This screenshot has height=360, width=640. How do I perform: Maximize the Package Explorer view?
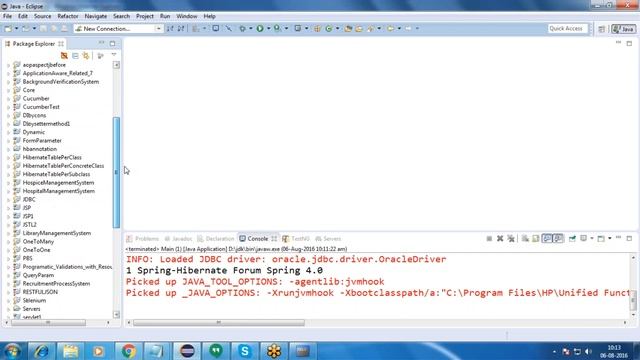click(112, 43)
